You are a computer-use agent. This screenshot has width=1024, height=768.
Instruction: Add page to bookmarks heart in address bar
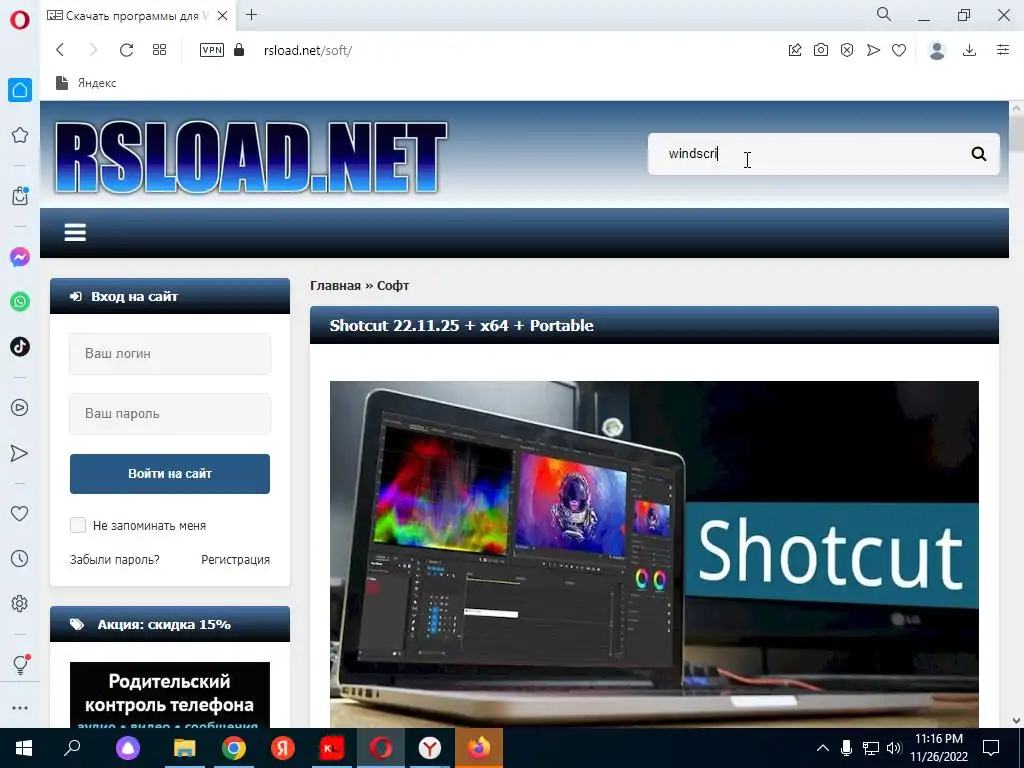[x=899, y=50]
